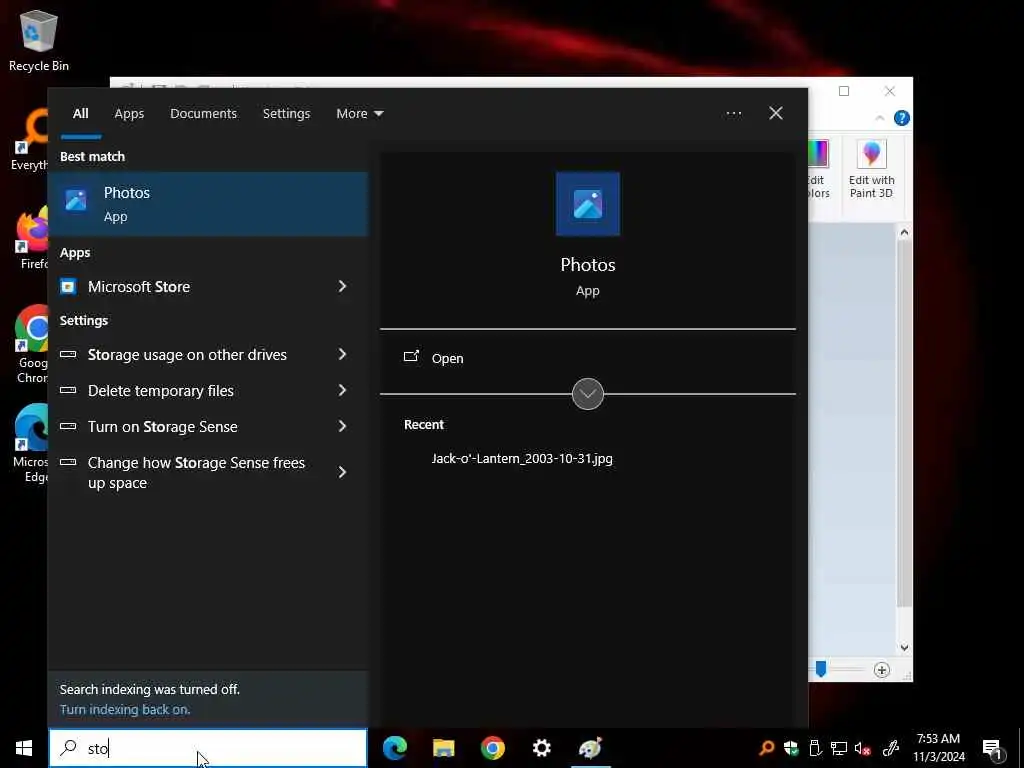Click the Microsoft Edge desktop shortcut
Image resolution: width=1024 pixels, height=768 pixels.
coord(31,444)
